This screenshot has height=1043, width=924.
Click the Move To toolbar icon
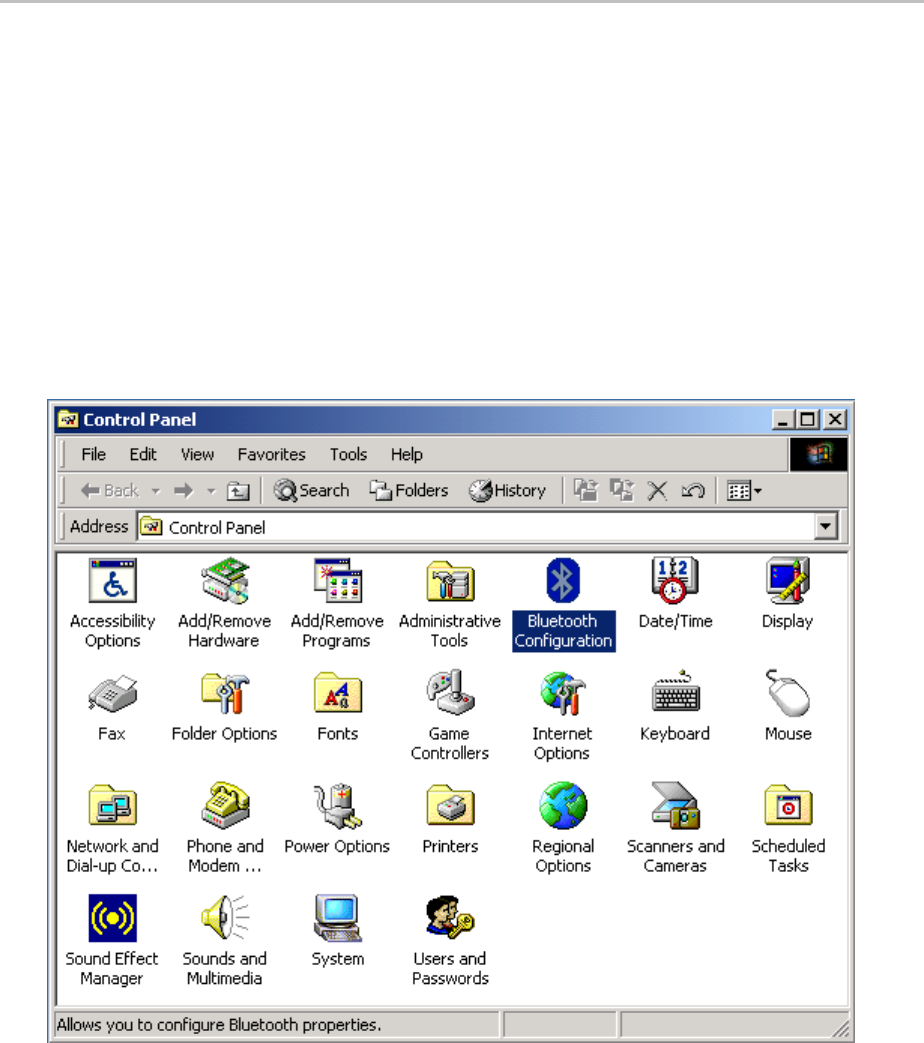(x=586, y=491)
